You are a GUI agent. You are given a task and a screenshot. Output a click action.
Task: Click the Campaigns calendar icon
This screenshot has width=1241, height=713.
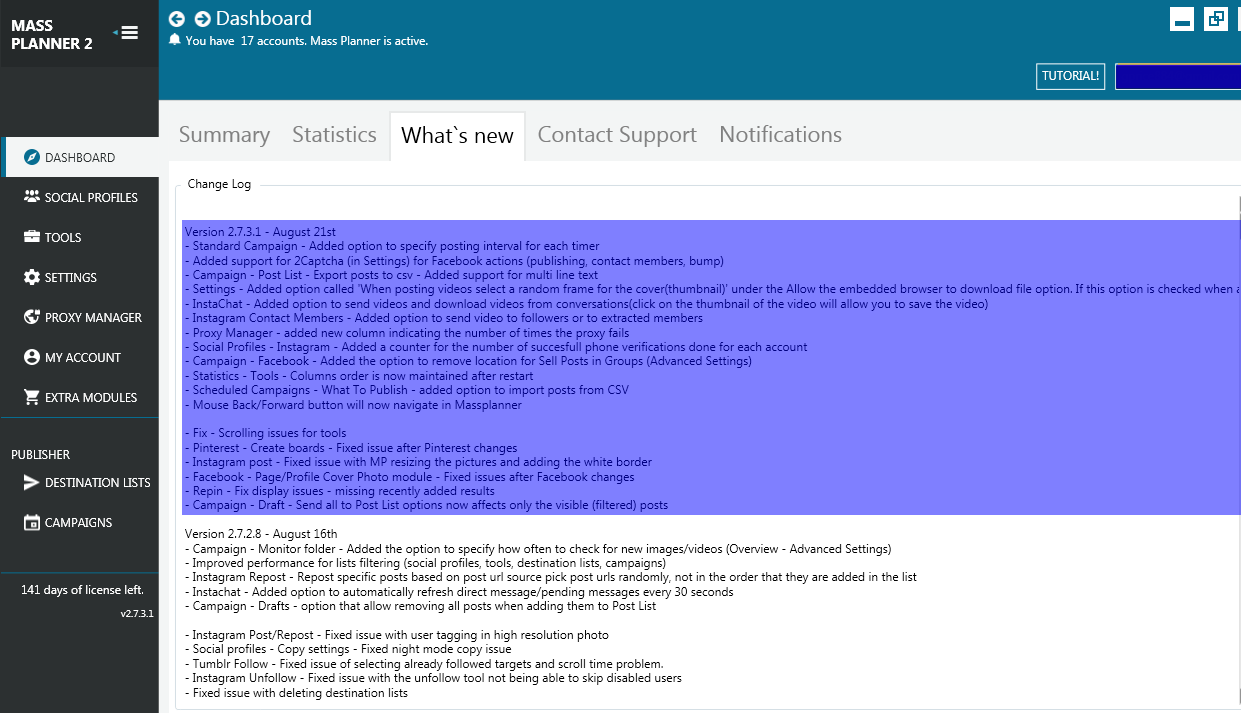pos(31,522)
